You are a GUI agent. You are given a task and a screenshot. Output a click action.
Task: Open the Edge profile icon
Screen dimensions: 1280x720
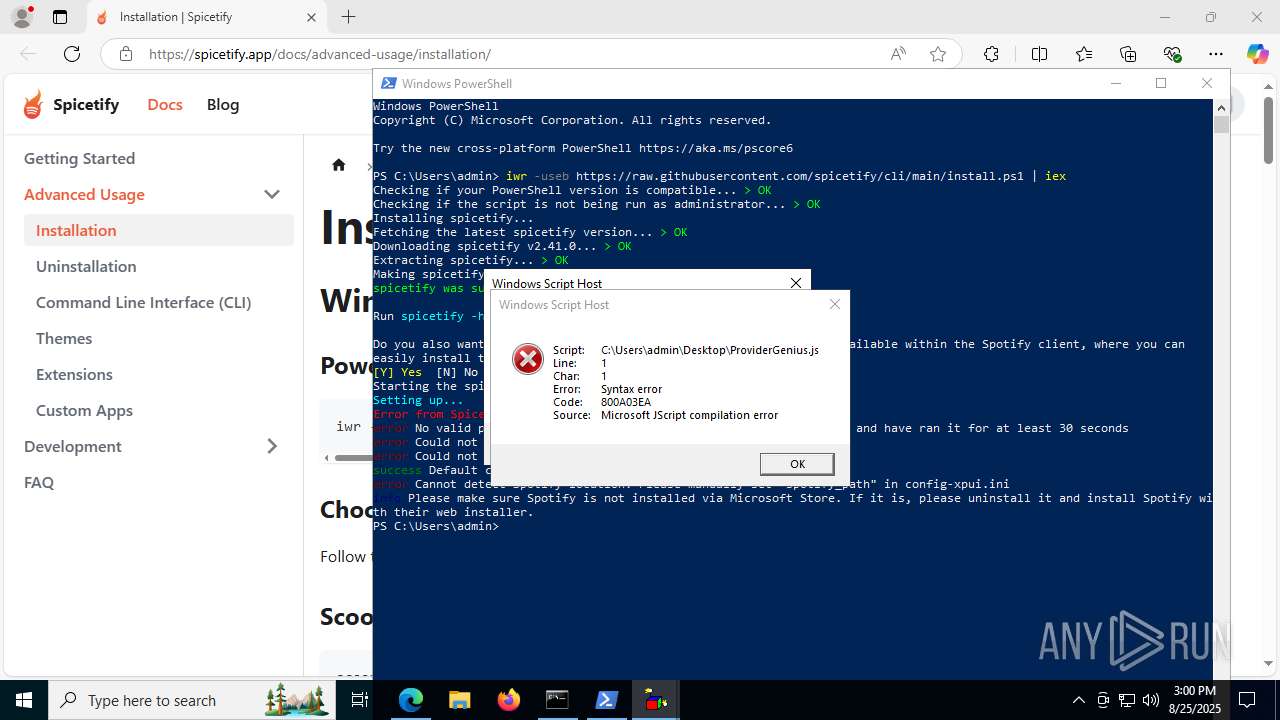pyautogui.click(x=21, y=17)
